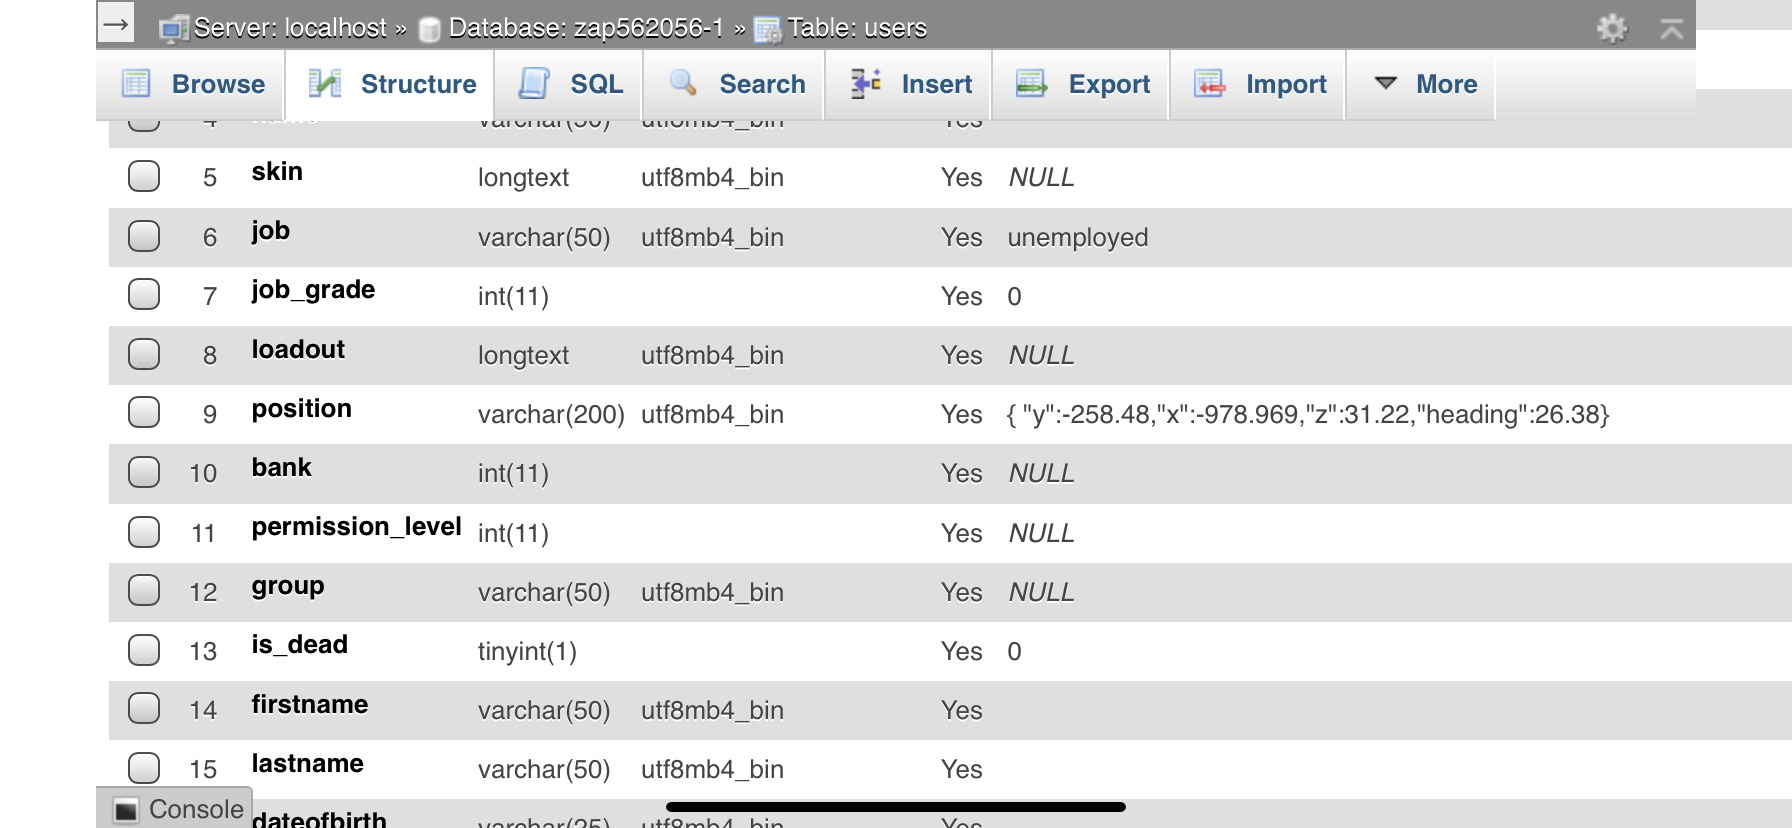The height and width of the screenshot is (828, 1792).
Task: Open the SQL tab
Action: 570,84
